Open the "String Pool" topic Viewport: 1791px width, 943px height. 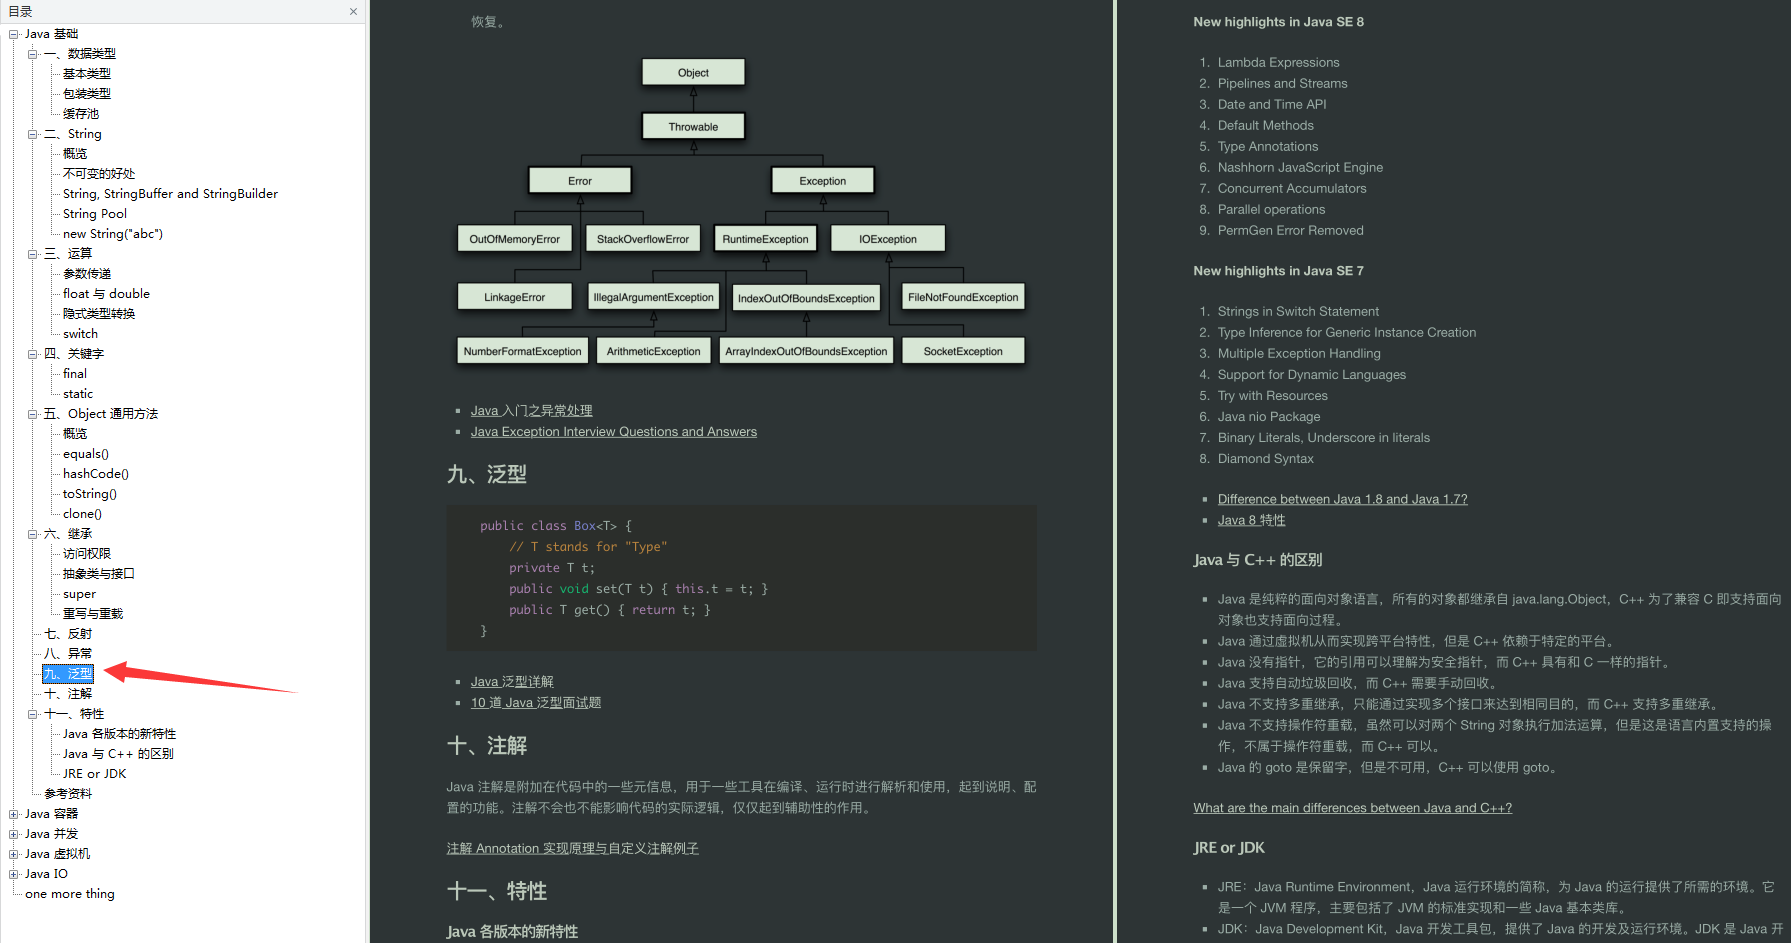93,213
